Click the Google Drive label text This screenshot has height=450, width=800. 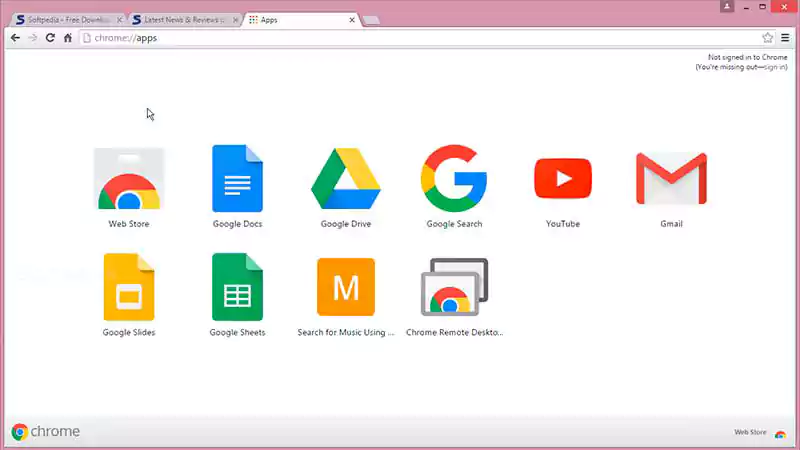pyautogui.click(x=346, y=224)
